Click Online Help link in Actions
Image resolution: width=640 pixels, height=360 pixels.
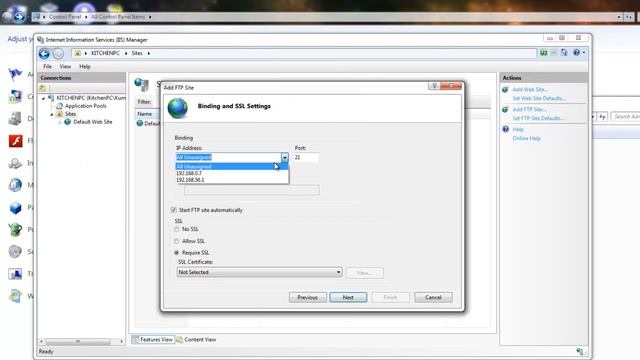point(527,138)
